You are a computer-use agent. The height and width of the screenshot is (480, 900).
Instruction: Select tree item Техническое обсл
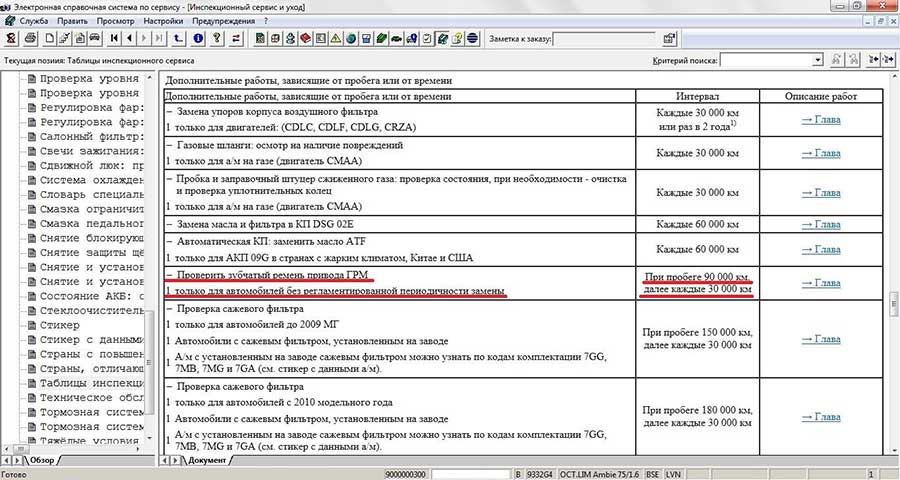pyautogui.click(x=92, y=397)
